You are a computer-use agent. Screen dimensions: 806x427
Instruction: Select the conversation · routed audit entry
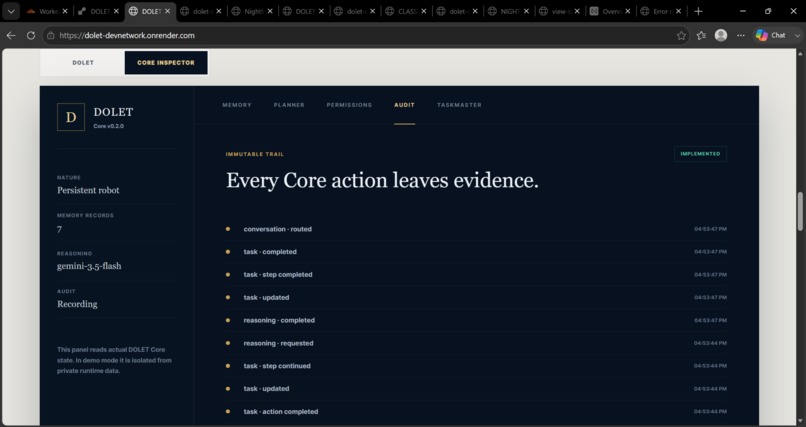click(476, 229)
